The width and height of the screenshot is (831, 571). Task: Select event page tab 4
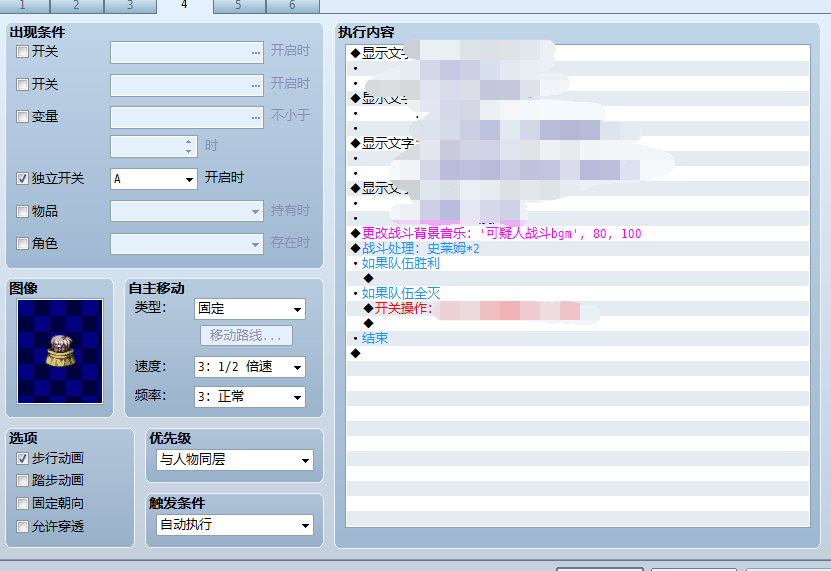[184, 5]
